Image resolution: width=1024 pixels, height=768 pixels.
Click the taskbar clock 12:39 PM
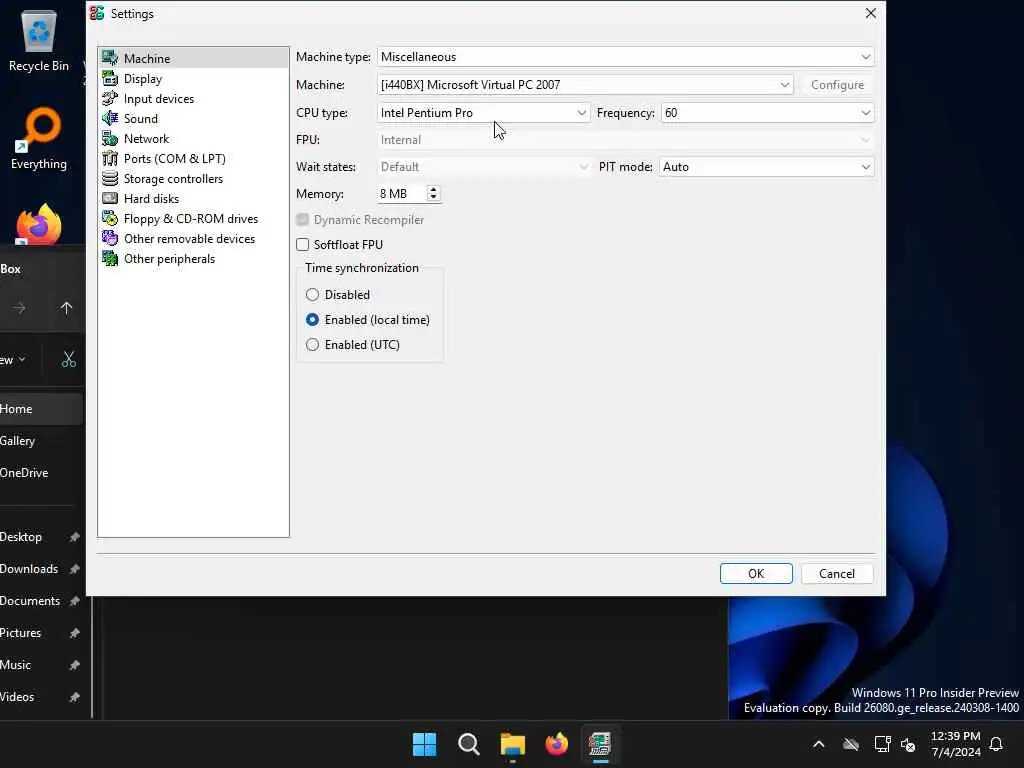point(955,736)
